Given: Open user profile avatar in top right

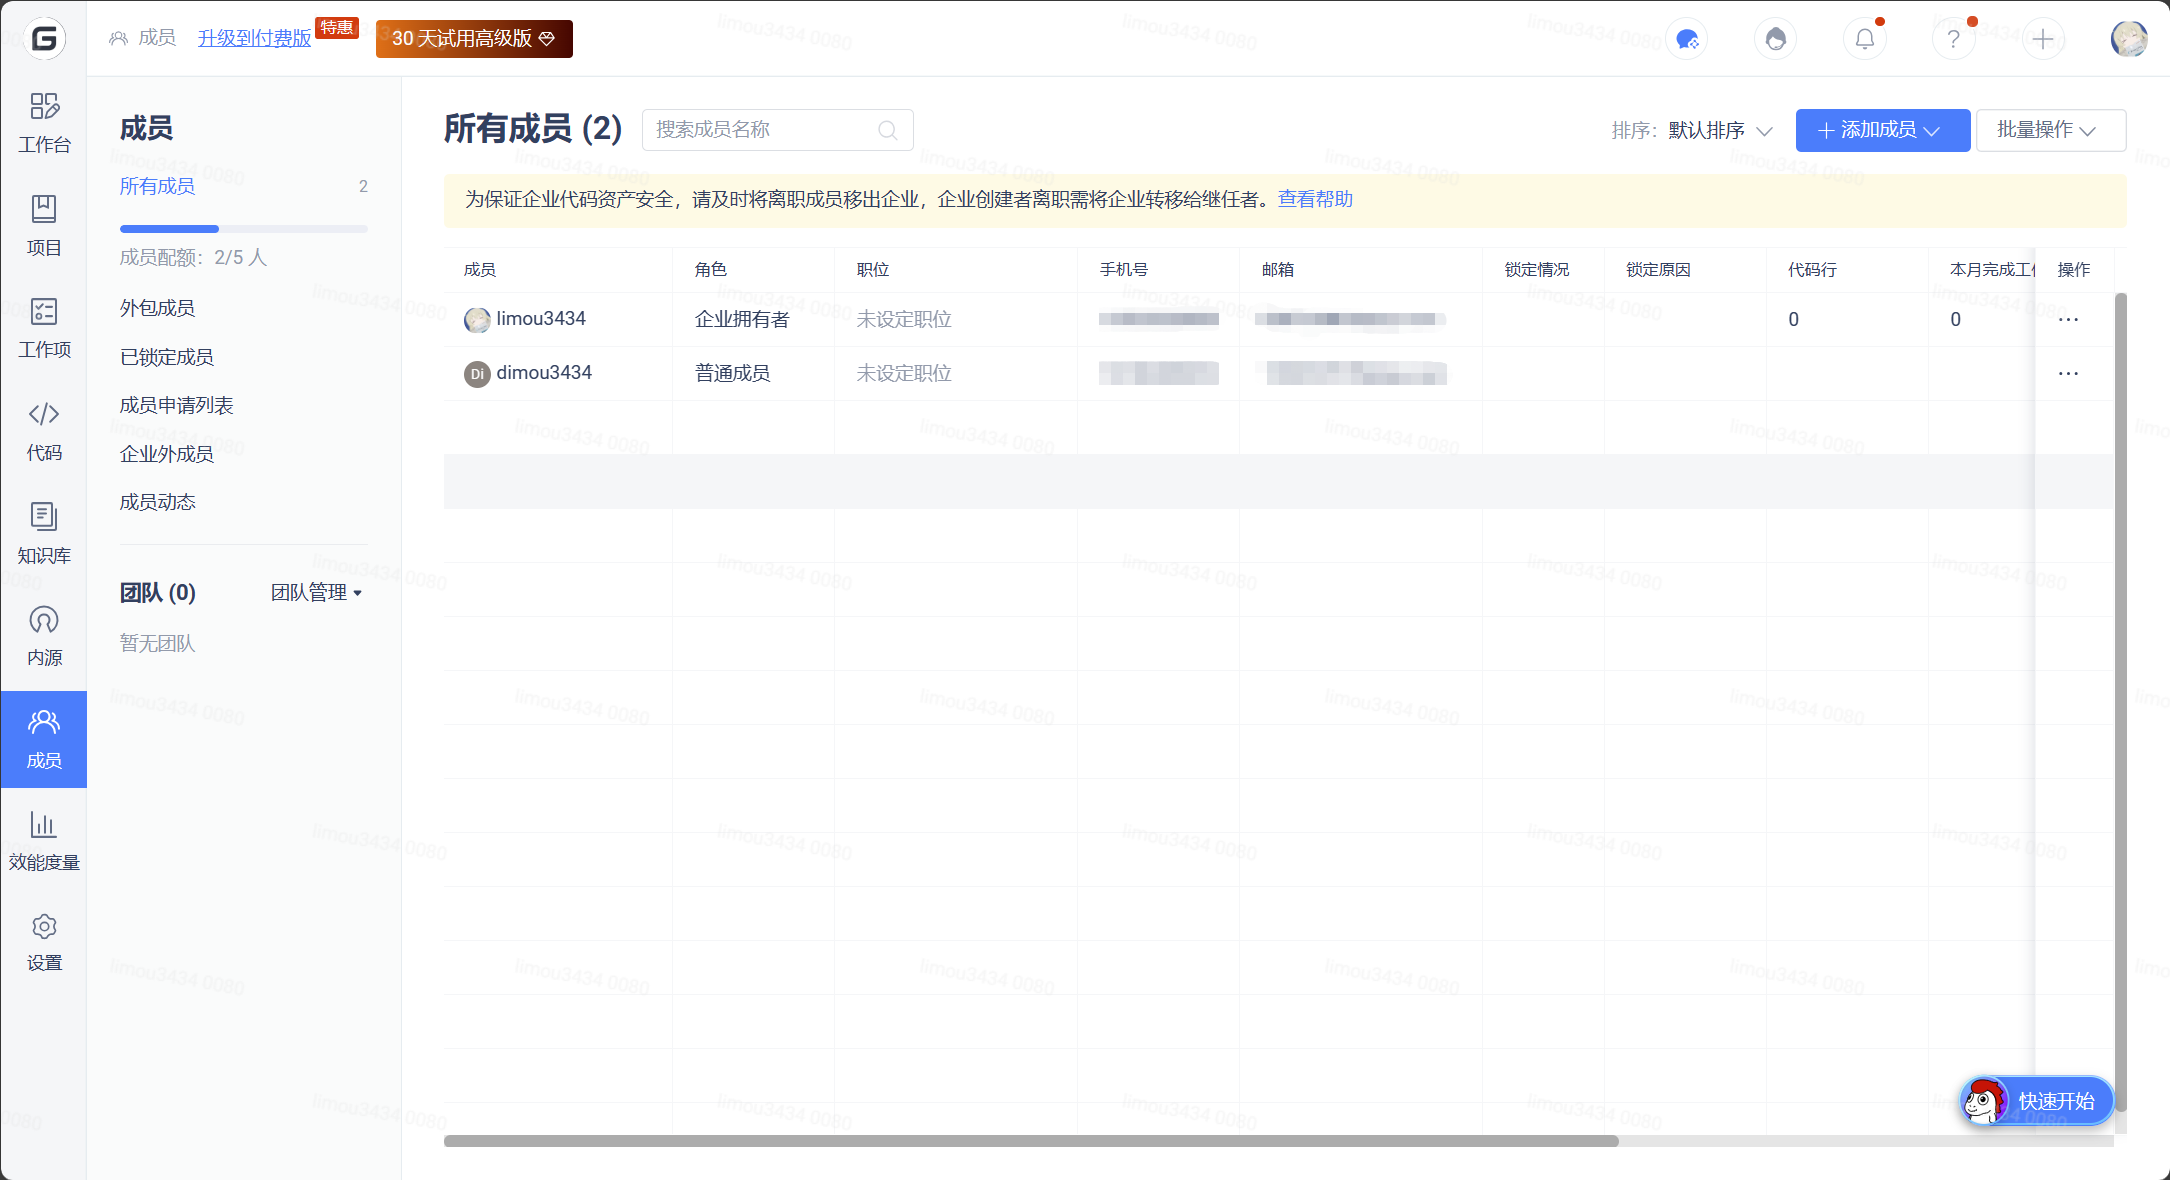Looking at the screenshot, I should click(2129, 39).
